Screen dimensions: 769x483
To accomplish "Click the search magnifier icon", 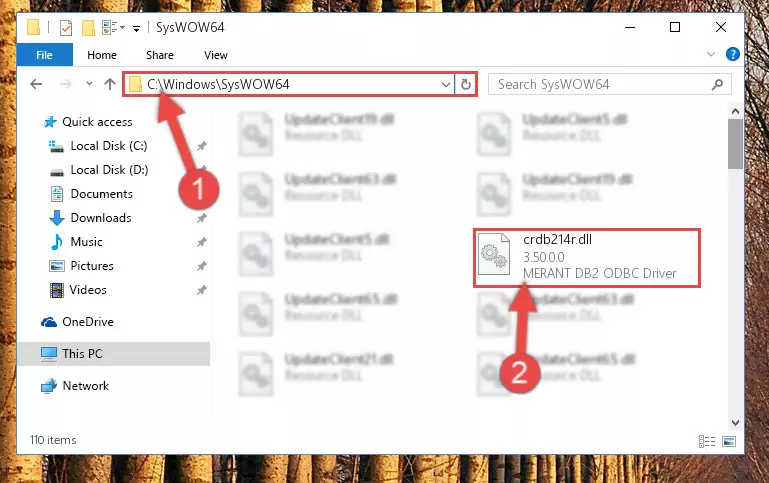I will coord(717,84).
